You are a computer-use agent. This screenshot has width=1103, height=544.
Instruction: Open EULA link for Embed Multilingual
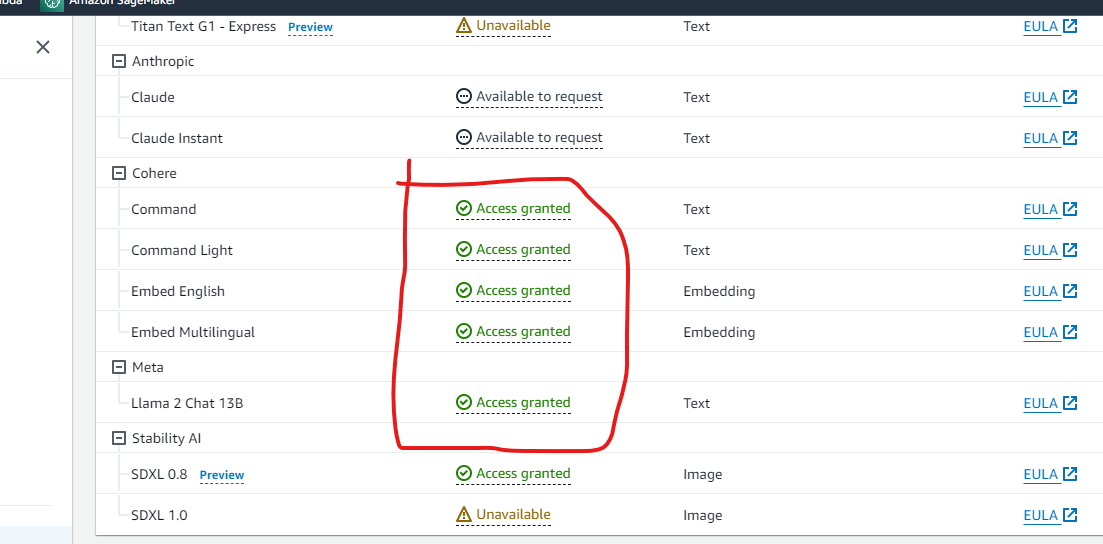[1050, 331]
